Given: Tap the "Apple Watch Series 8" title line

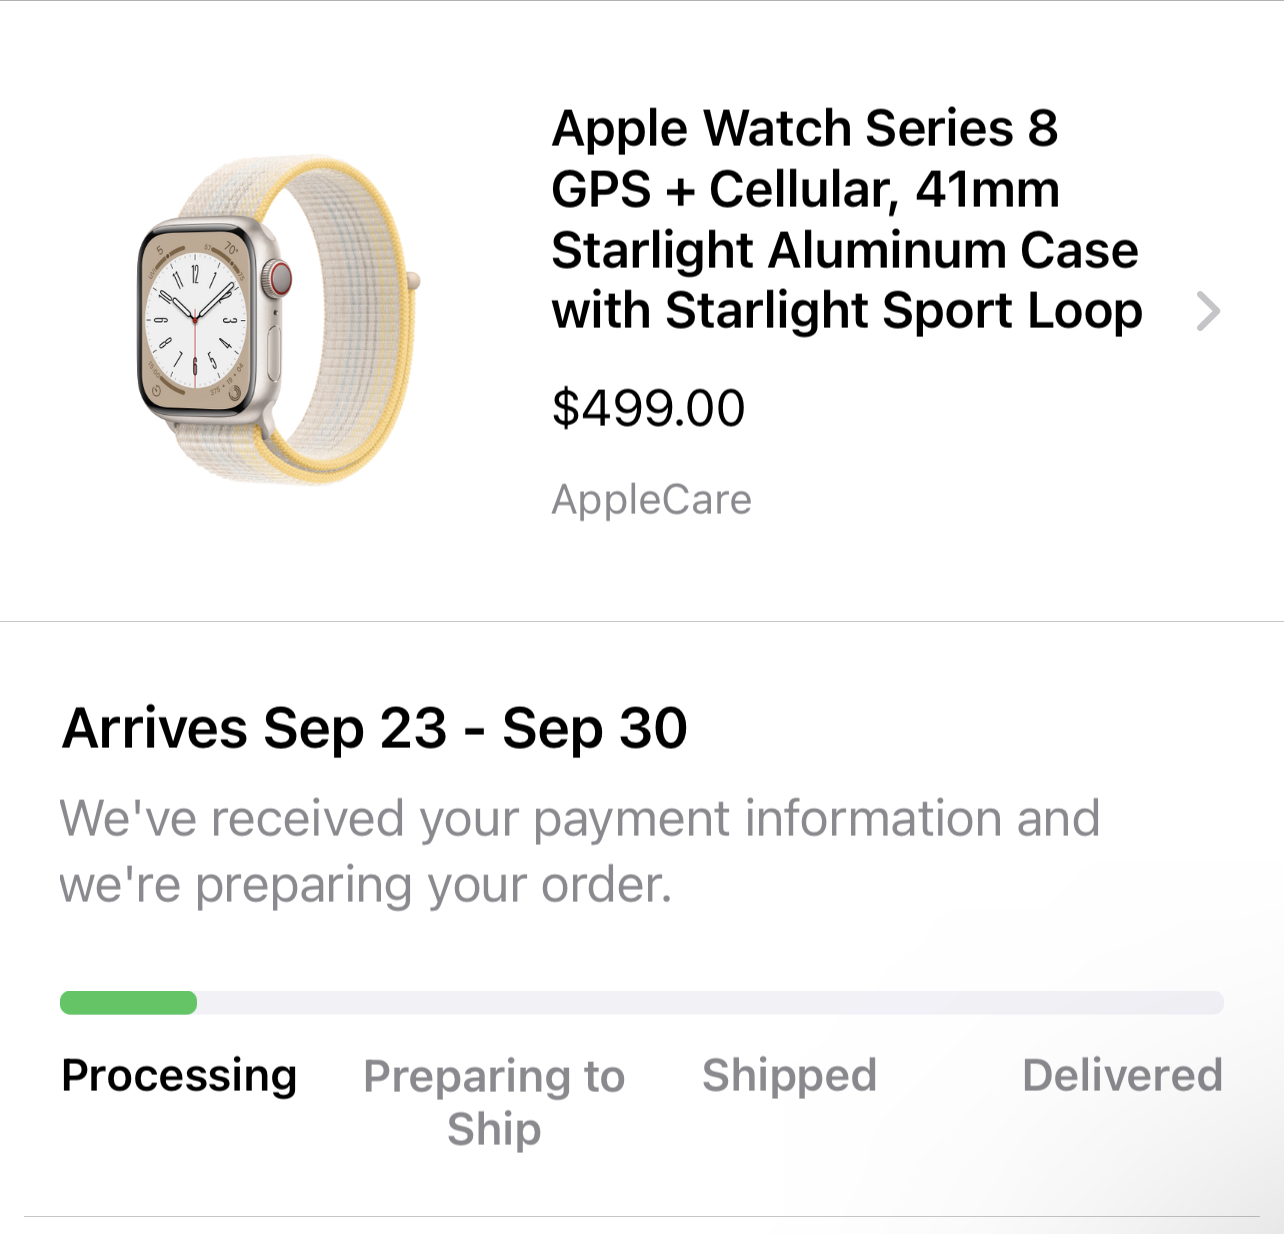Looking at the screenshot, I should [x=804, y=129].
